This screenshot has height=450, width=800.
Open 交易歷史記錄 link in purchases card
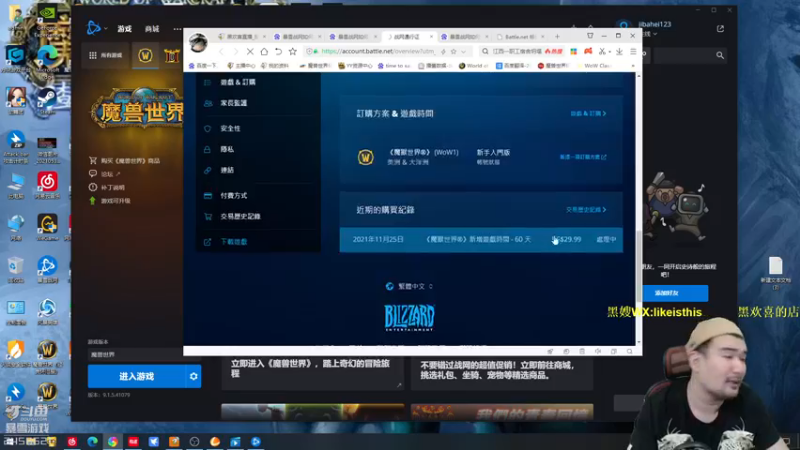586,210
